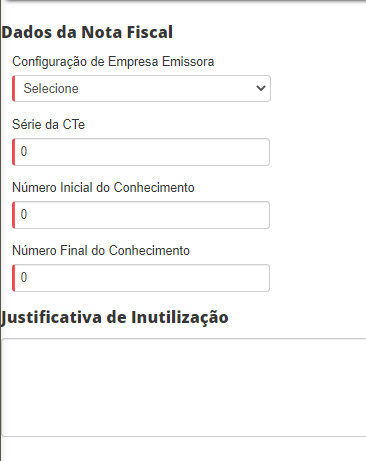
Task: Click the red required marker on Série field
Action: click(14, 152)
